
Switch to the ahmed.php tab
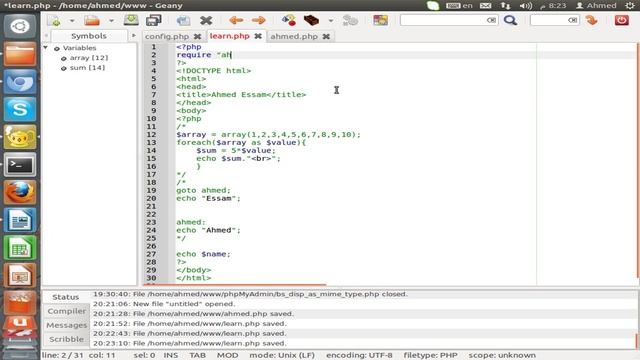(294, 36)
